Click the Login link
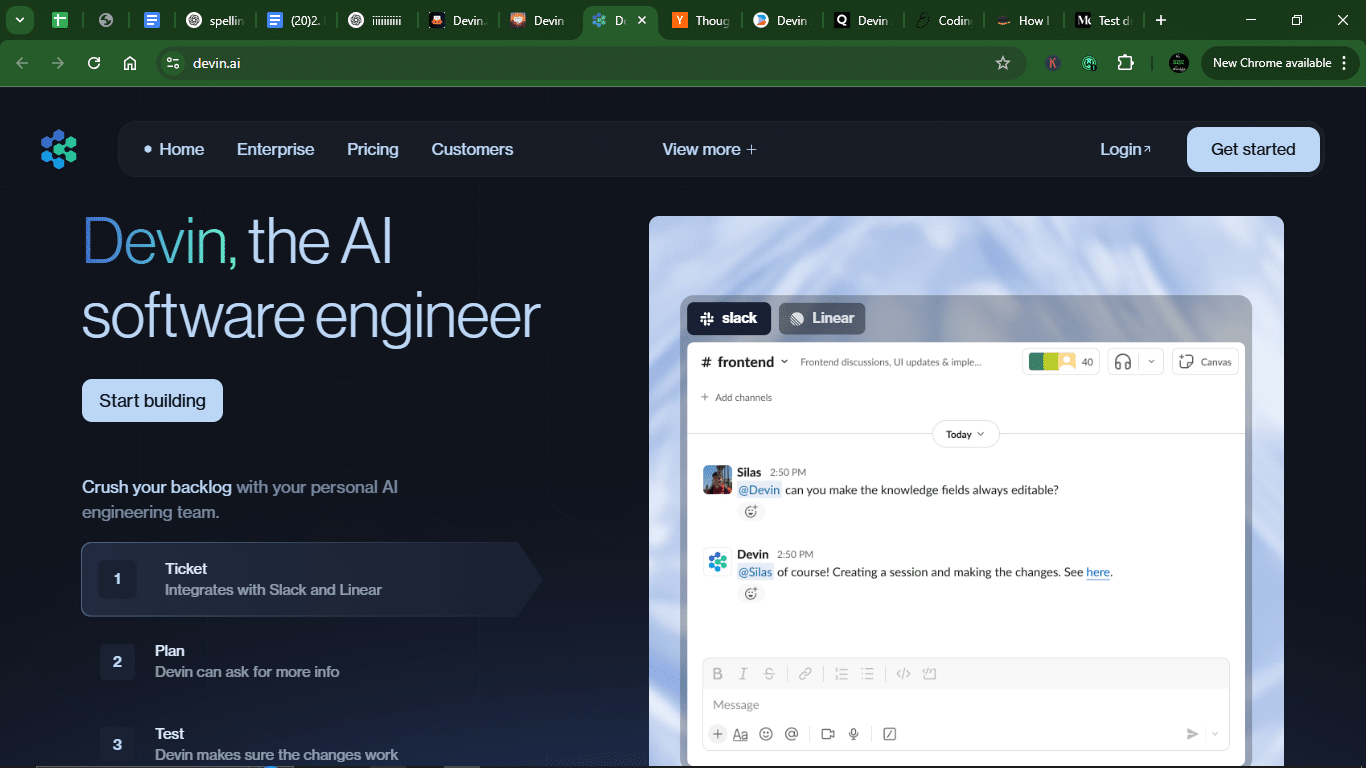 1125,149
